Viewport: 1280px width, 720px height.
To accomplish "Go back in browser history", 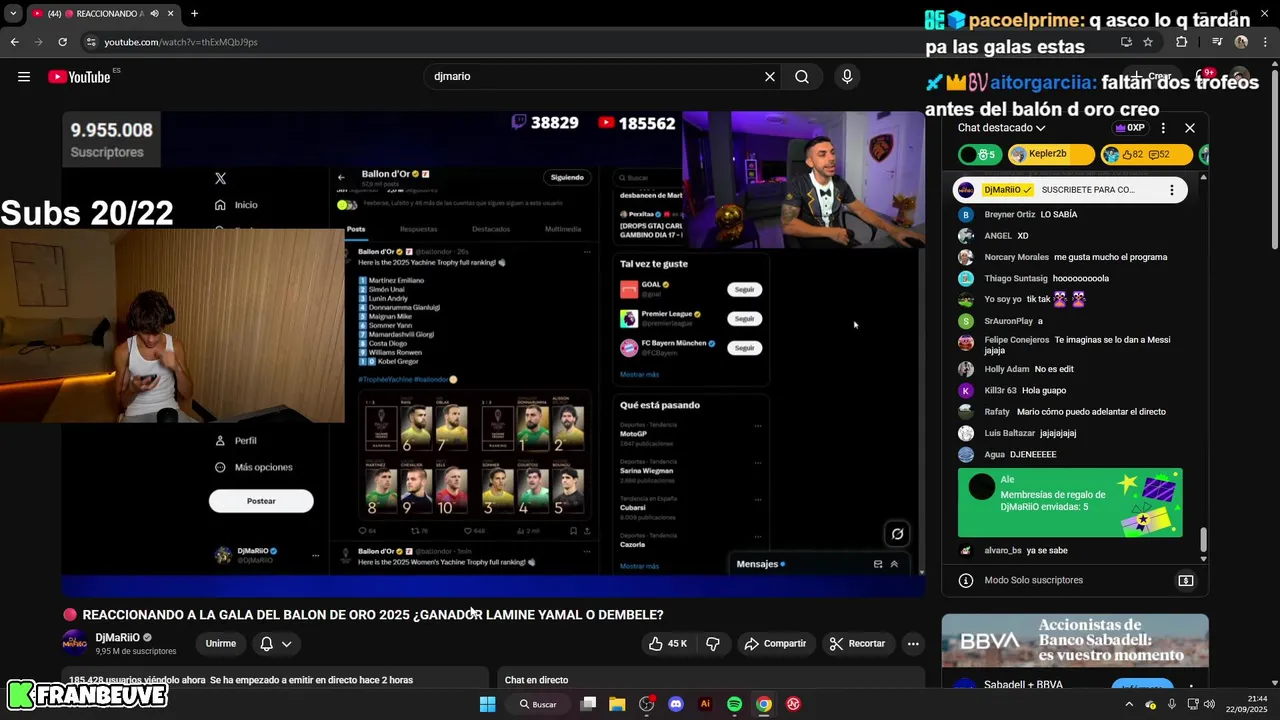I will pos(14,42).
